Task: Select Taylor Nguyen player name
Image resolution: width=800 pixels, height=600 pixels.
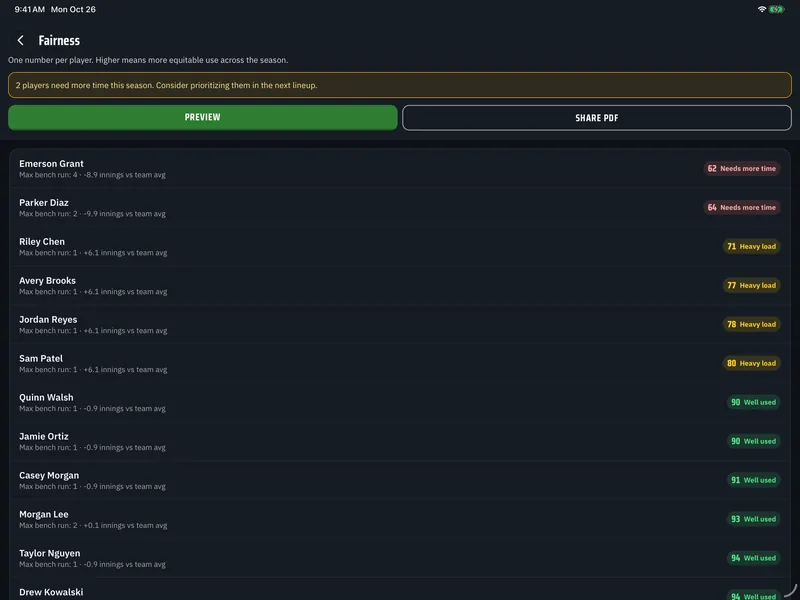Action: coord(49,554)
